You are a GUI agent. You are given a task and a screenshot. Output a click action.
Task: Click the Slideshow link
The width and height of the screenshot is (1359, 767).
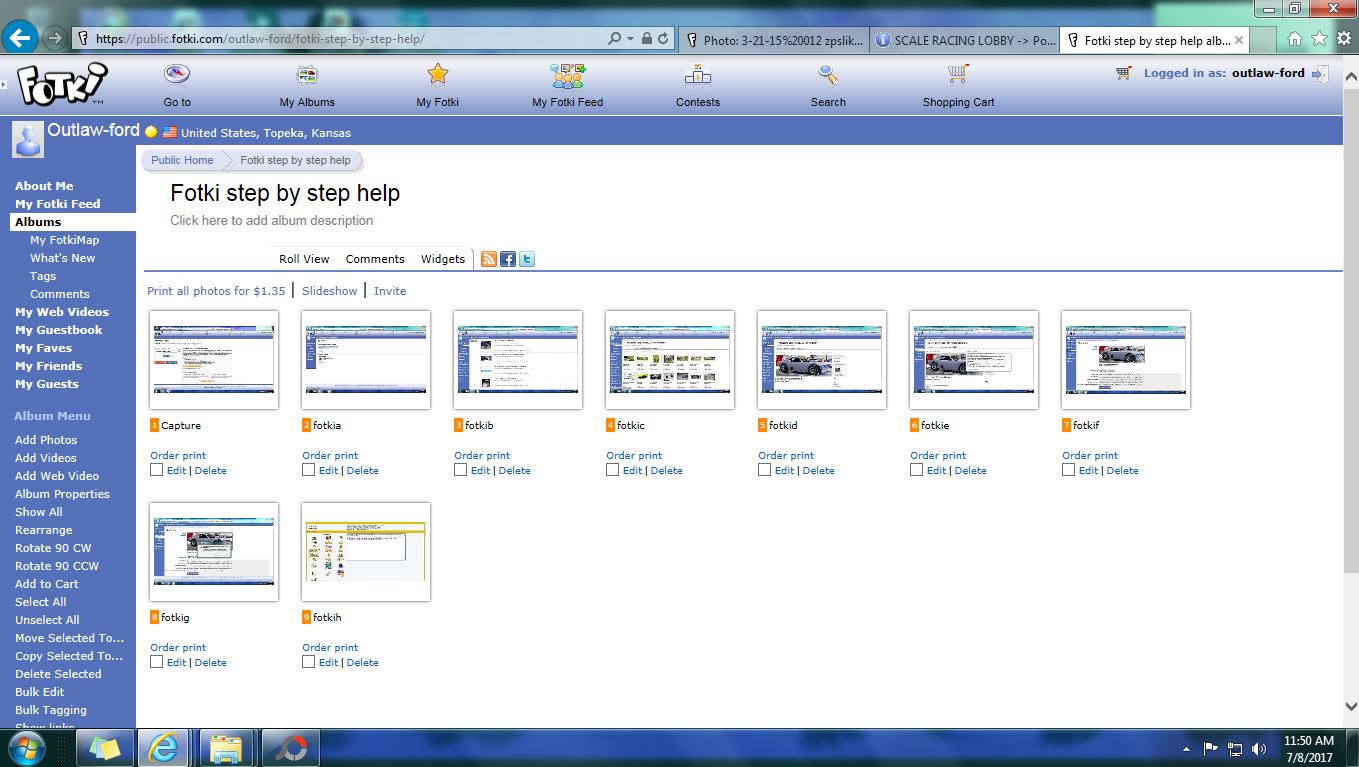point(330,291)
